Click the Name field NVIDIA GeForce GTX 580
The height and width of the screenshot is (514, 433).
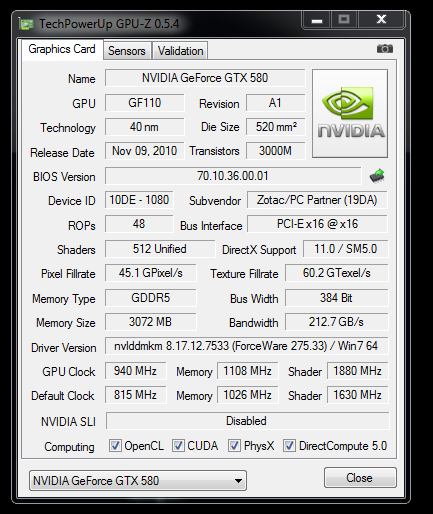pyautogui.click(x=205, y=78)
